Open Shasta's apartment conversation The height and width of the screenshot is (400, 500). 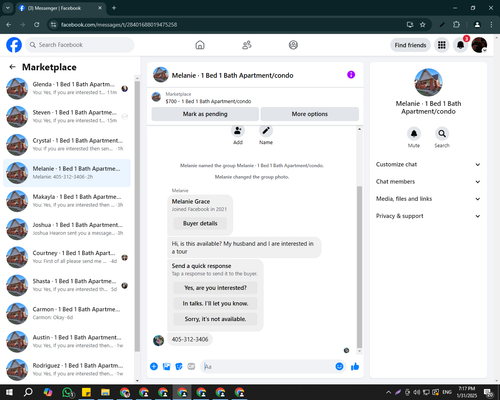tap(67, 285)
